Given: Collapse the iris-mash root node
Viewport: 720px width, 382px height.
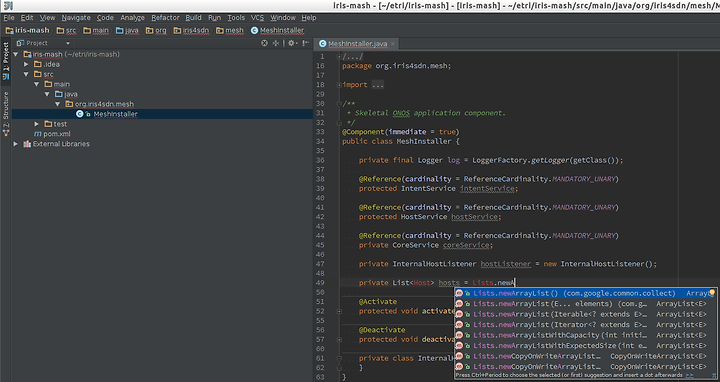Looking at the screenshot, I should click(16, 54).
